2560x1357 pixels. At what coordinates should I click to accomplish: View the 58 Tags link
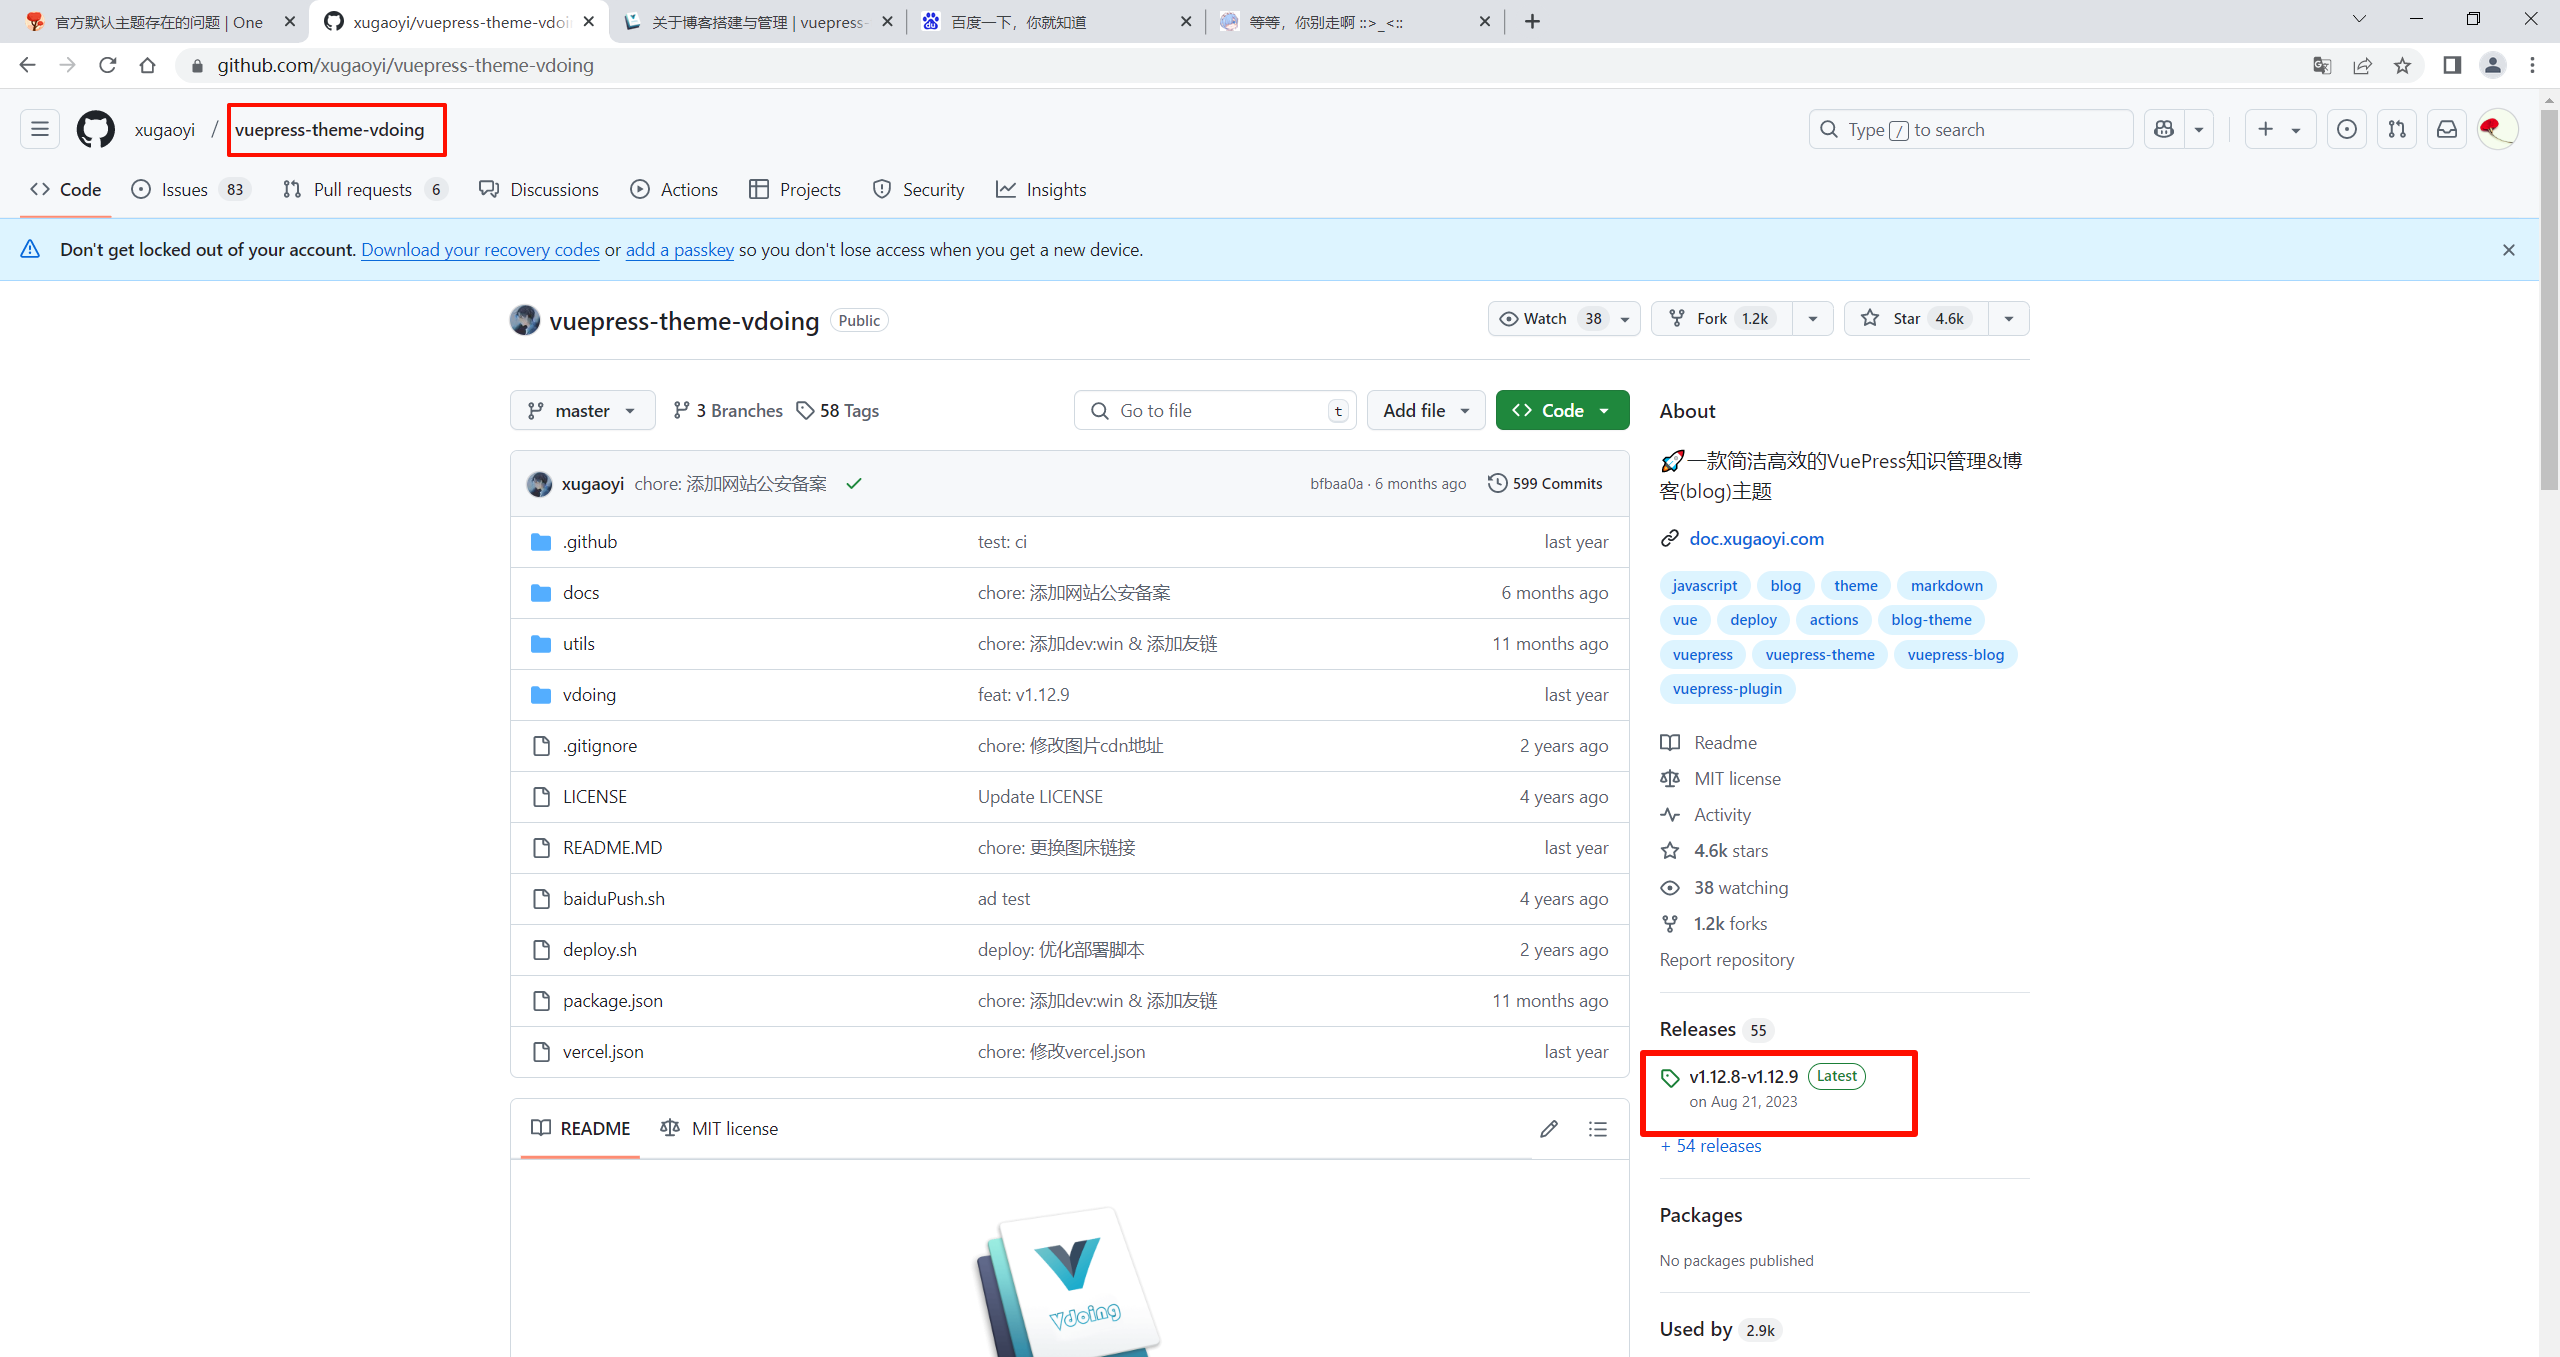838,410
